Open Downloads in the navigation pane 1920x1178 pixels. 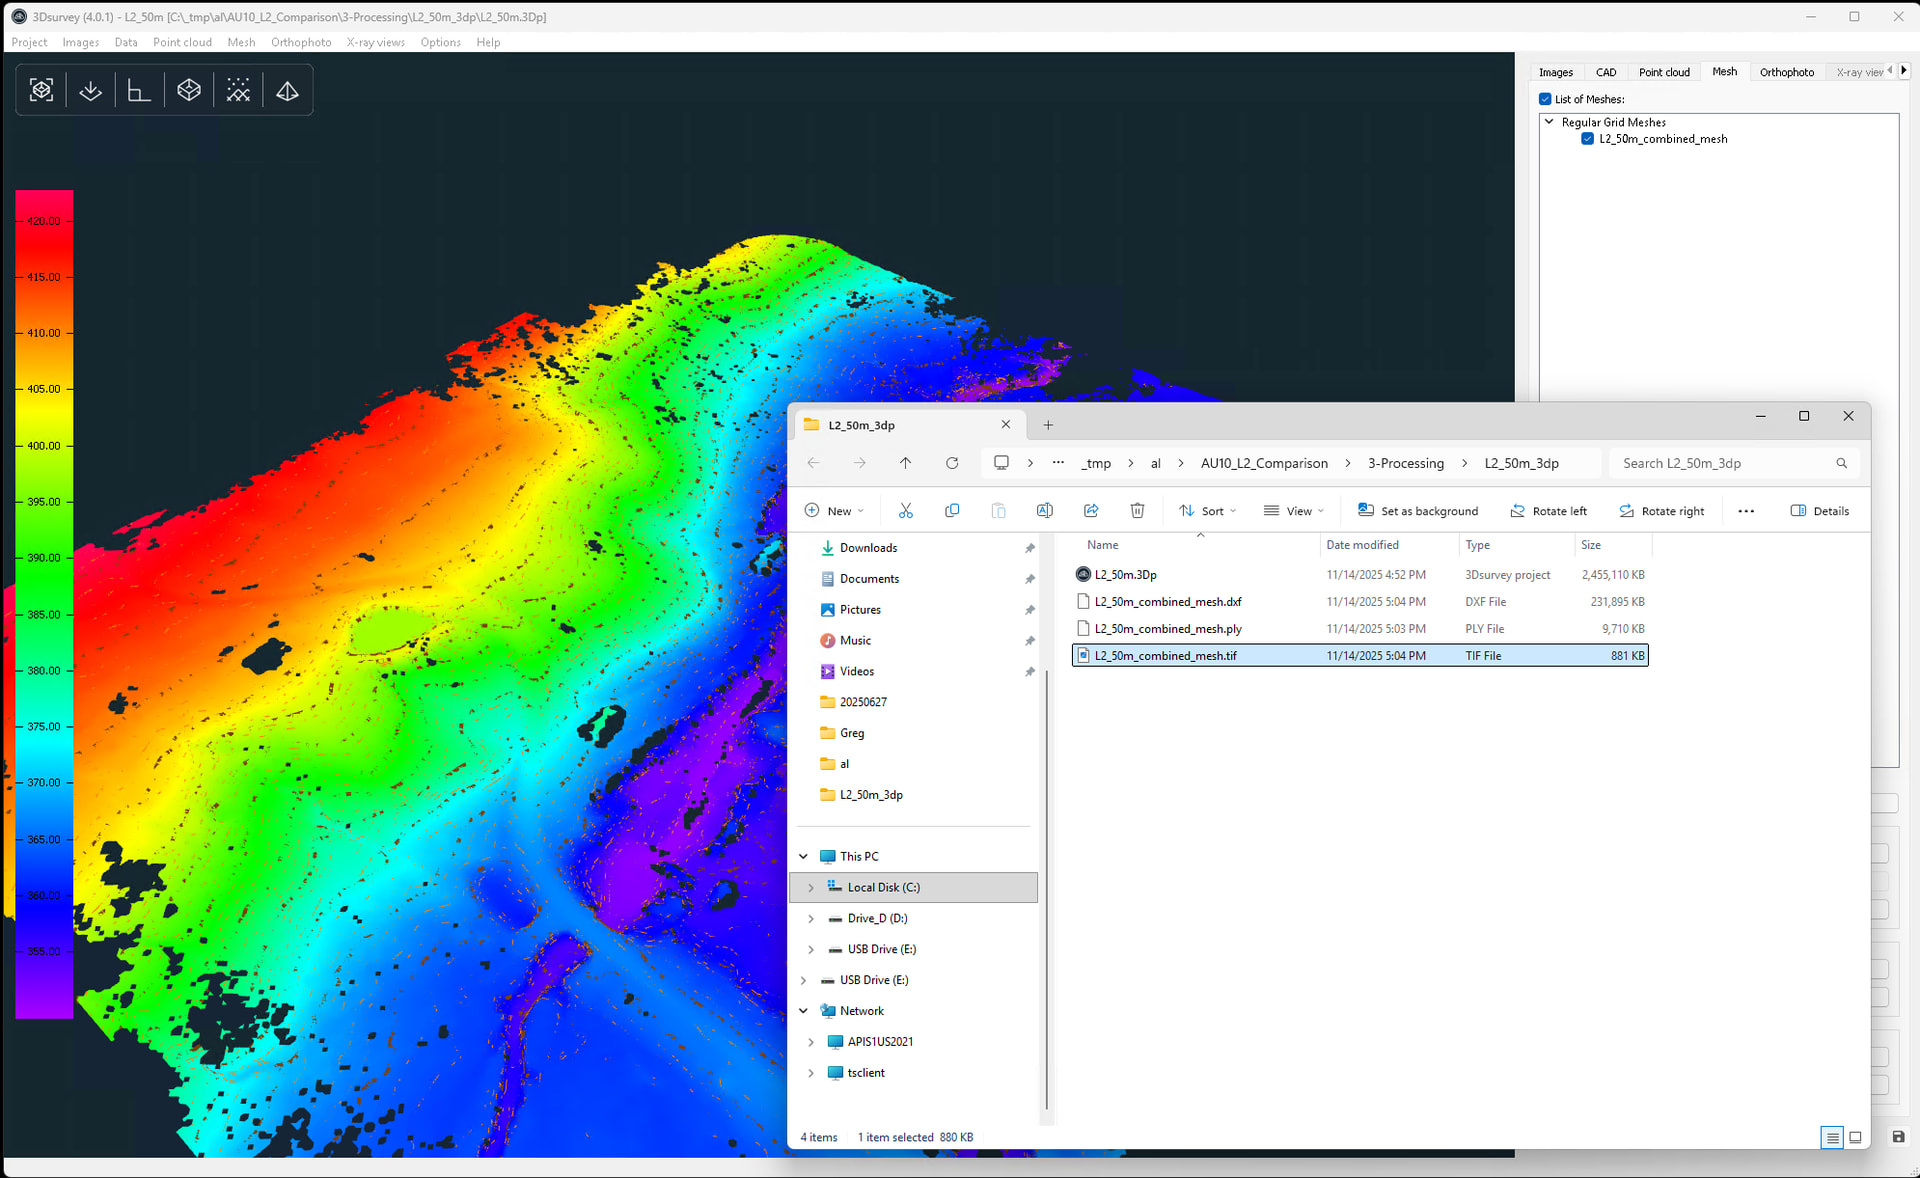point(868,548)
